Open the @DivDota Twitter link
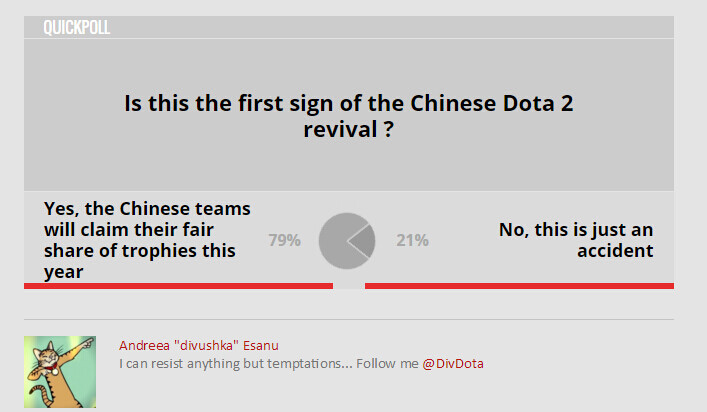707x412 pixels. point(453,363)
